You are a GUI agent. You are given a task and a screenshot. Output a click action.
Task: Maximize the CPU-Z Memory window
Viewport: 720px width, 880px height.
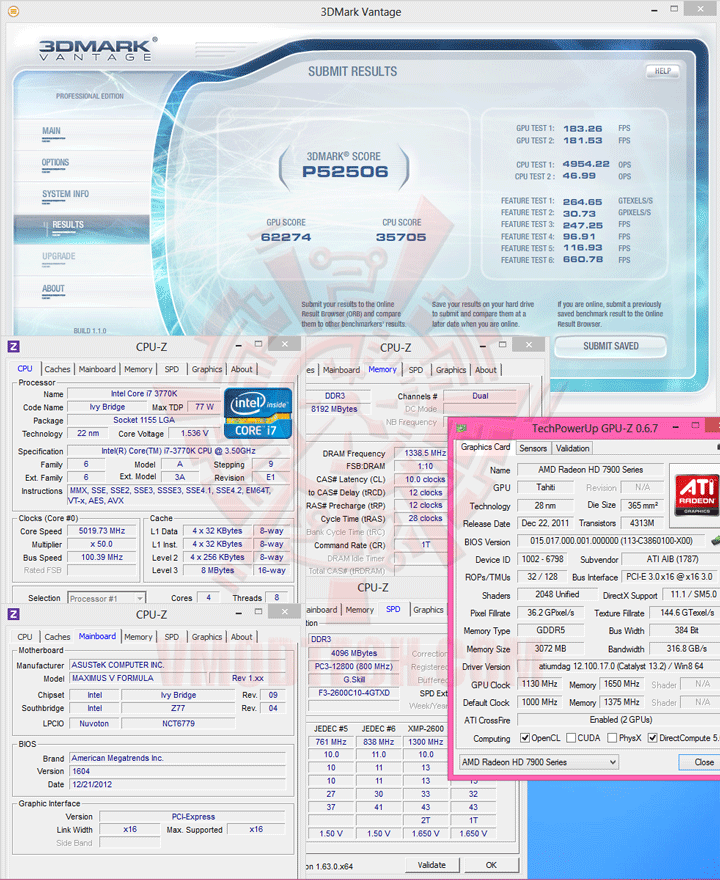click(x=502, y=344)
